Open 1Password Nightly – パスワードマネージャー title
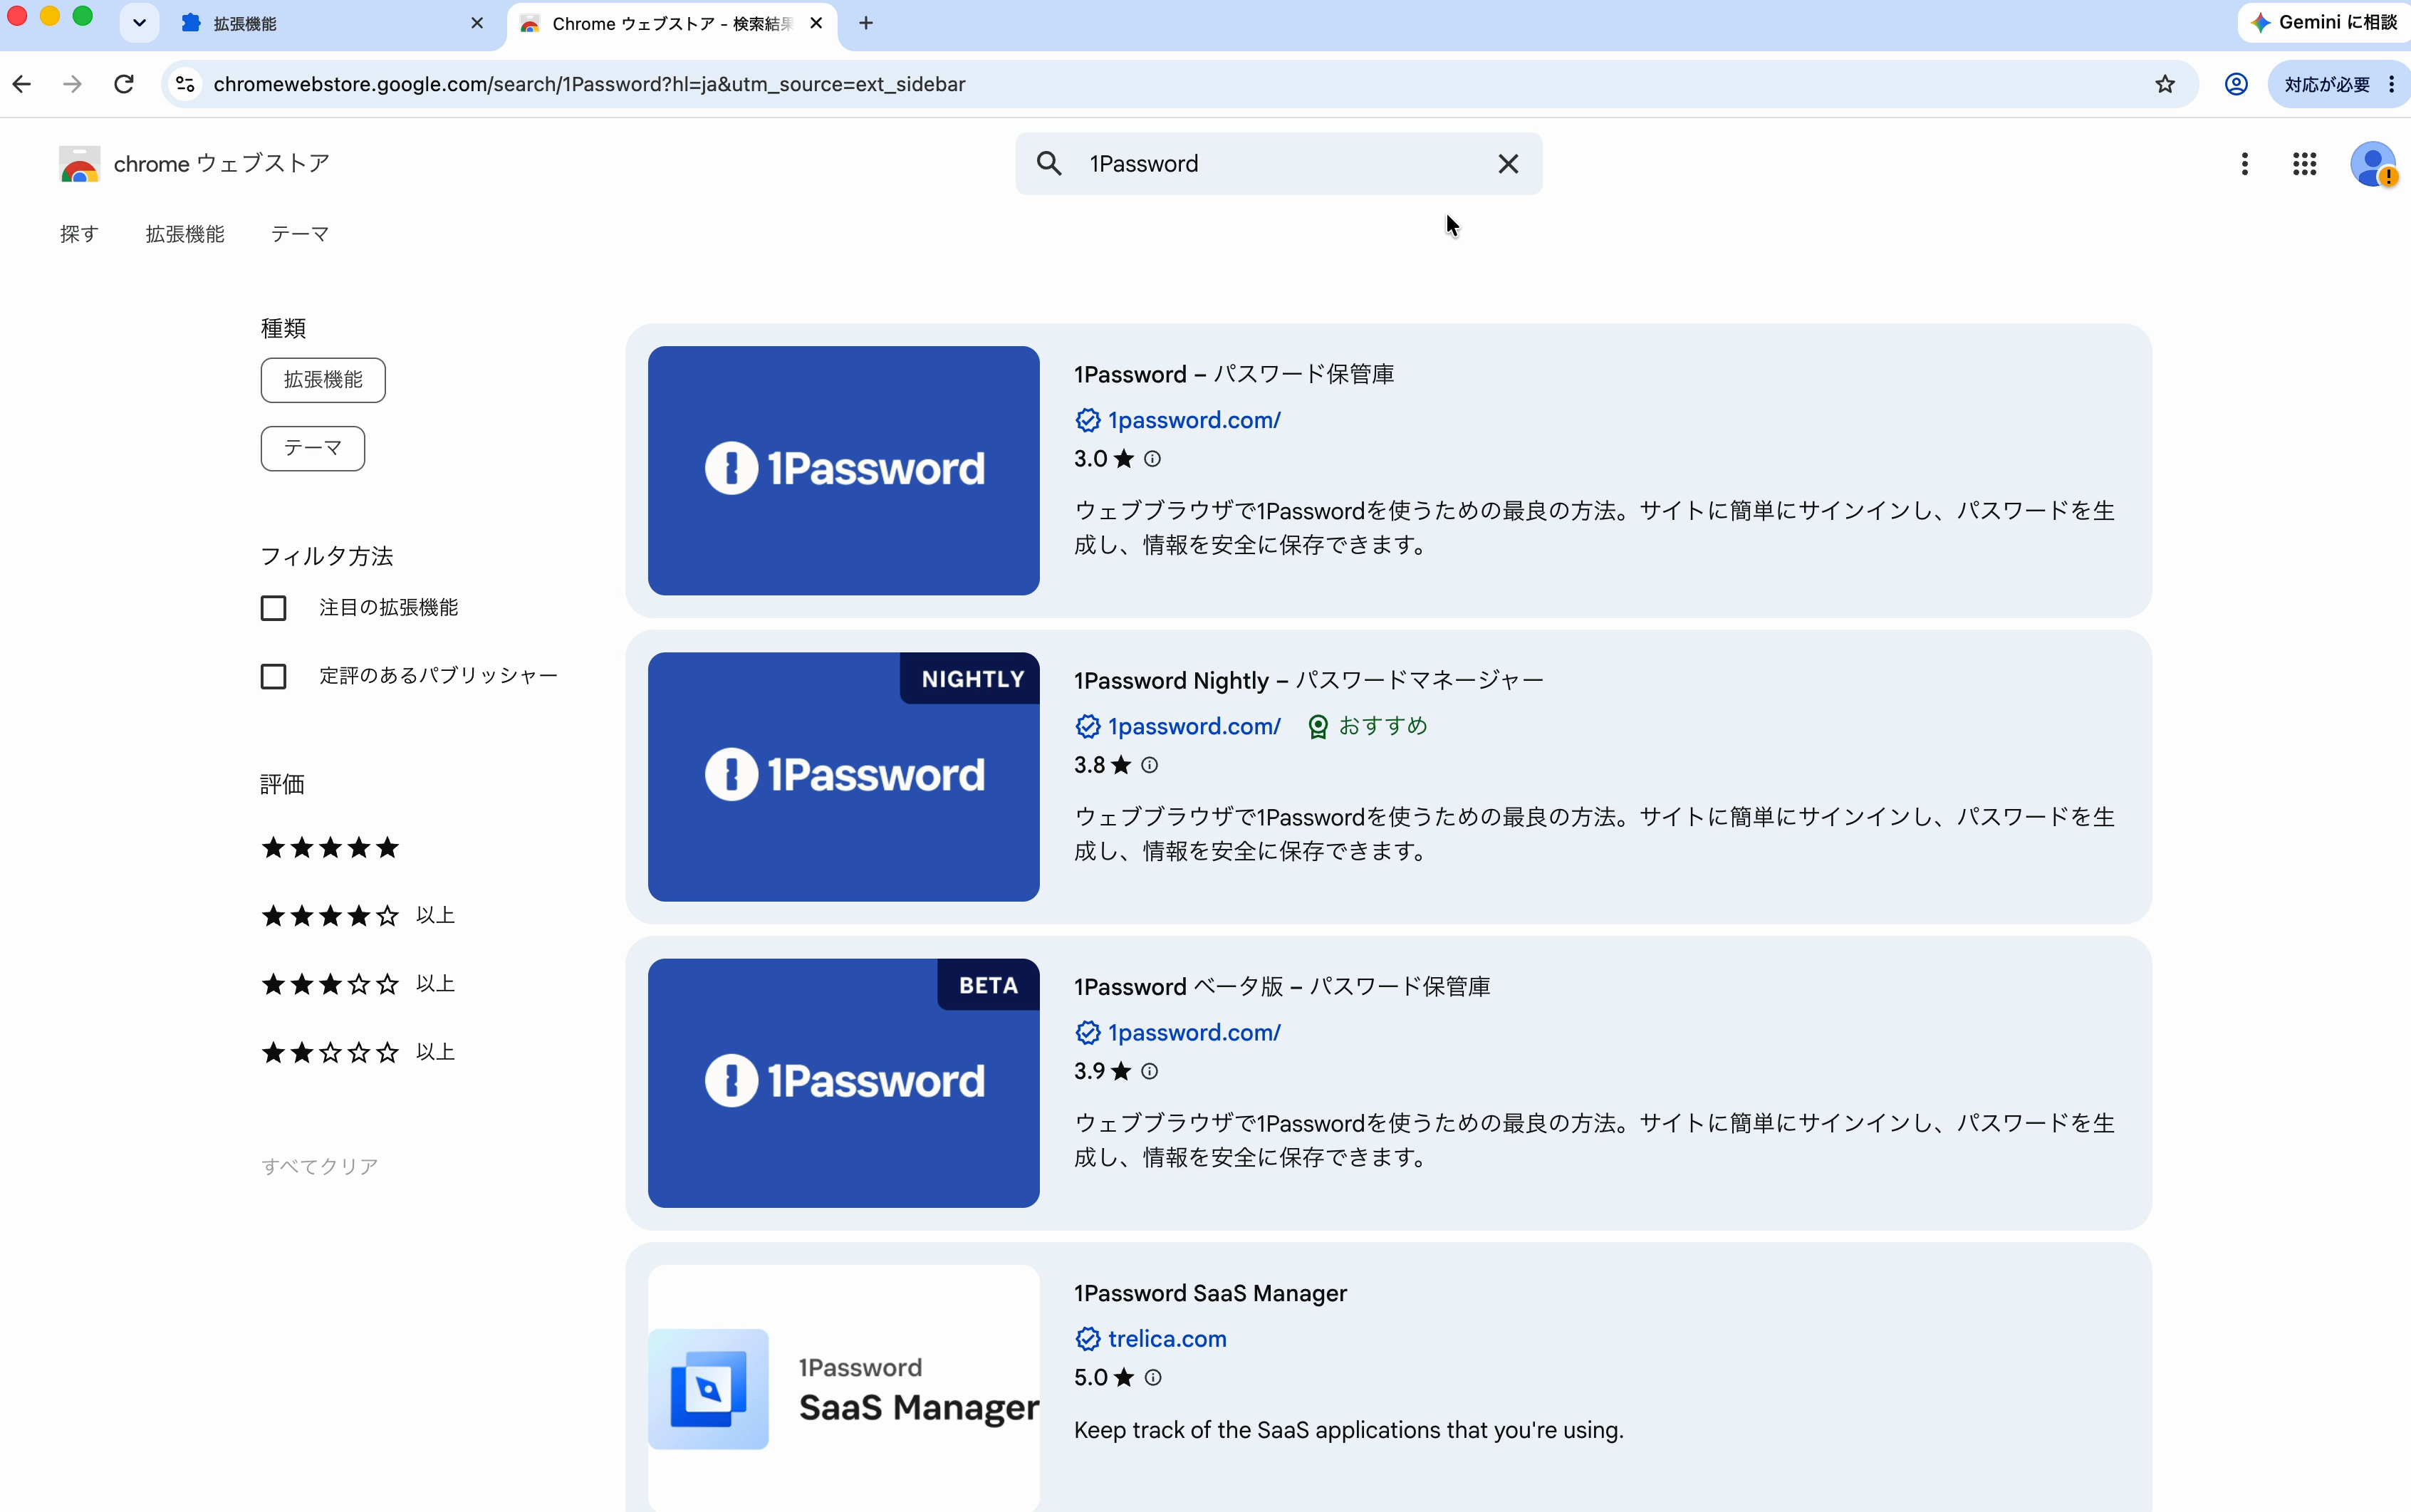Viewport: 2411px width, 1512px height. click(1309, 681)
